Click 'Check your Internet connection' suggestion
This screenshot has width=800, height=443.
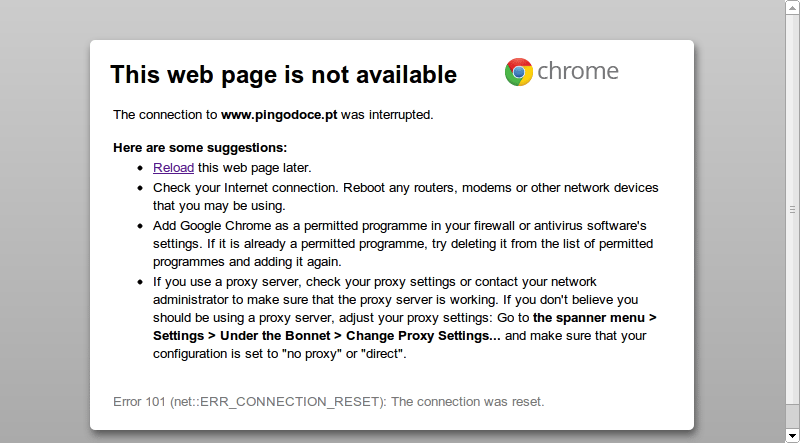tap(245, 188)
